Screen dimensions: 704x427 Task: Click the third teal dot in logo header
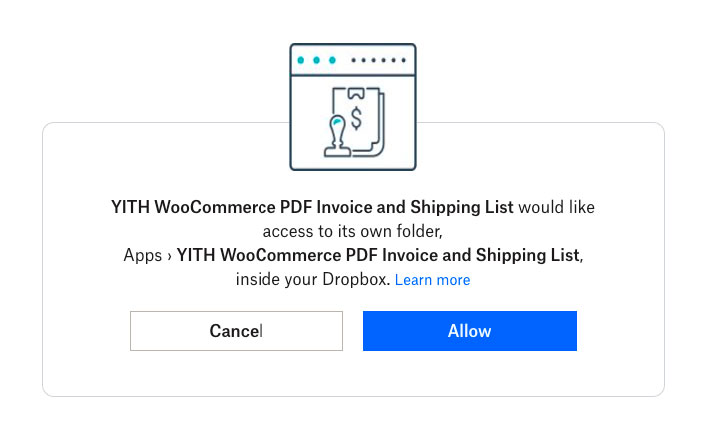[x=332, y=60]
